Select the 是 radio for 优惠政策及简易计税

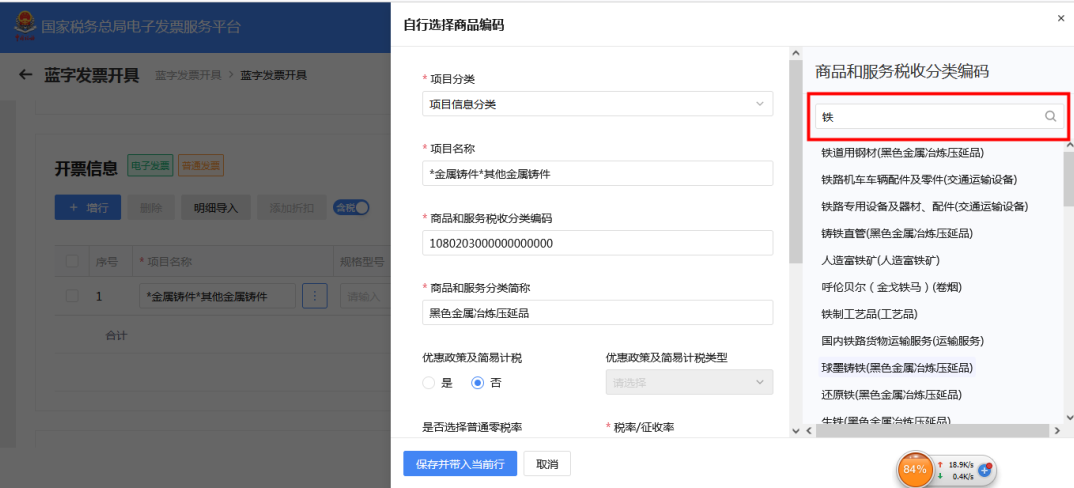click(x=429, y=383)
